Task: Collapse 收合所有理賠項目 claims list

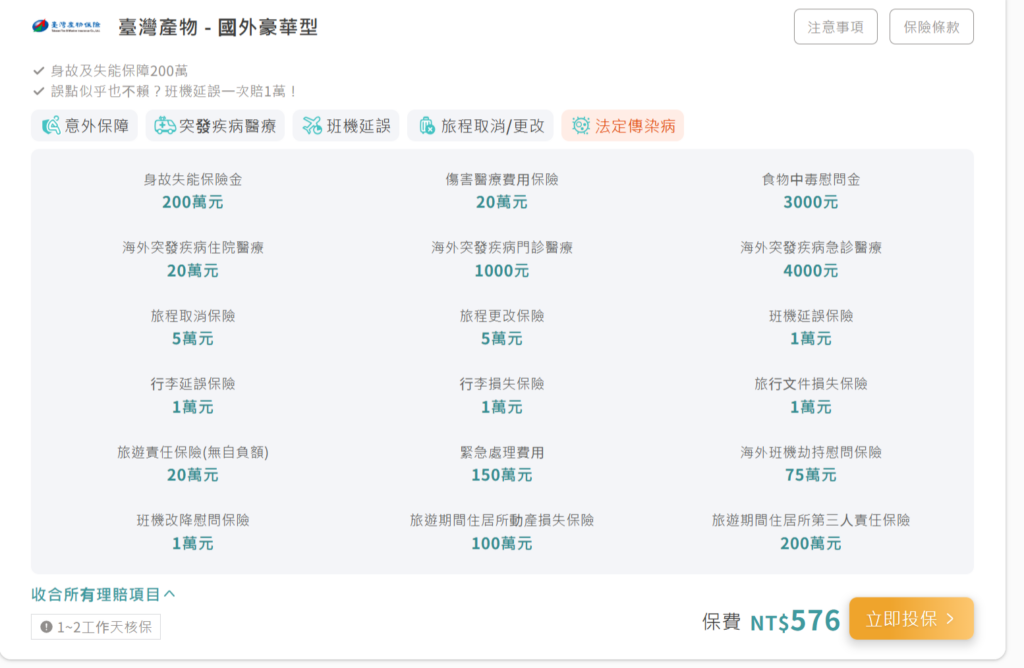Action: (x=103, y=594)
